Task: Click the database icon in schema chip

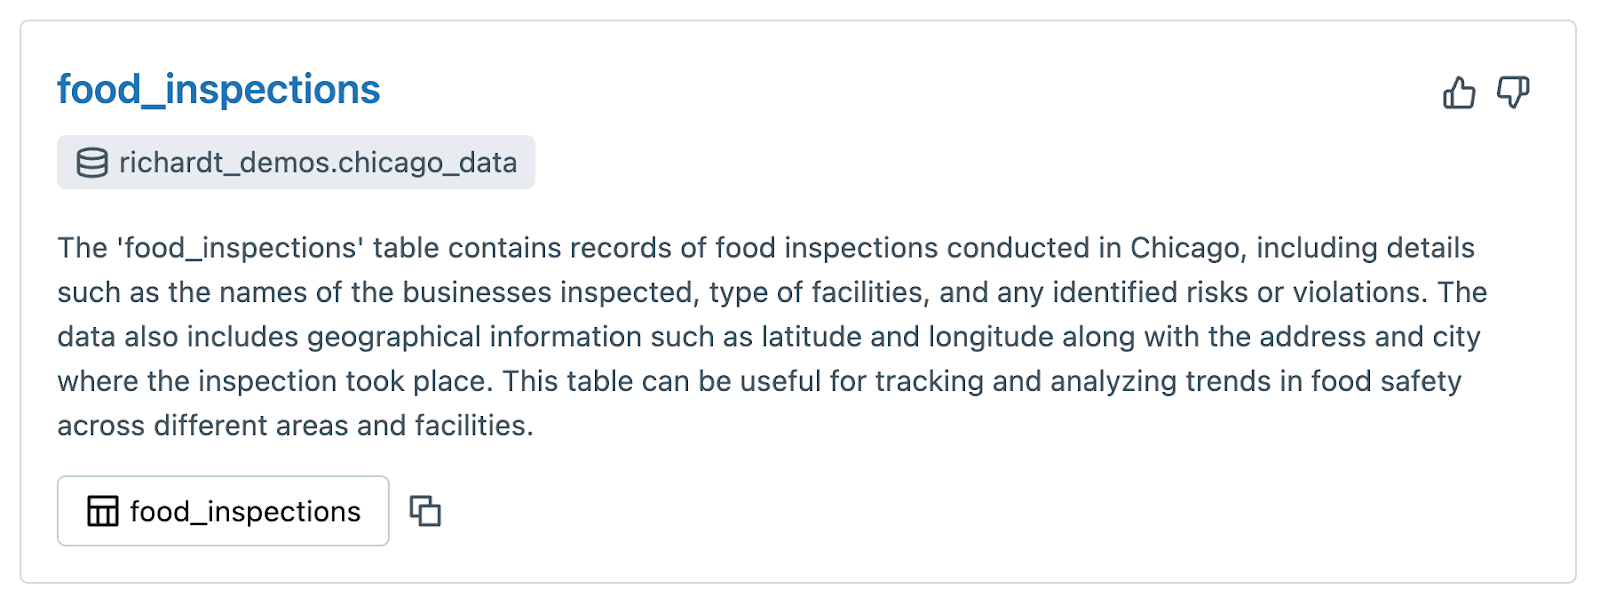Action: (x=92, y=163)
